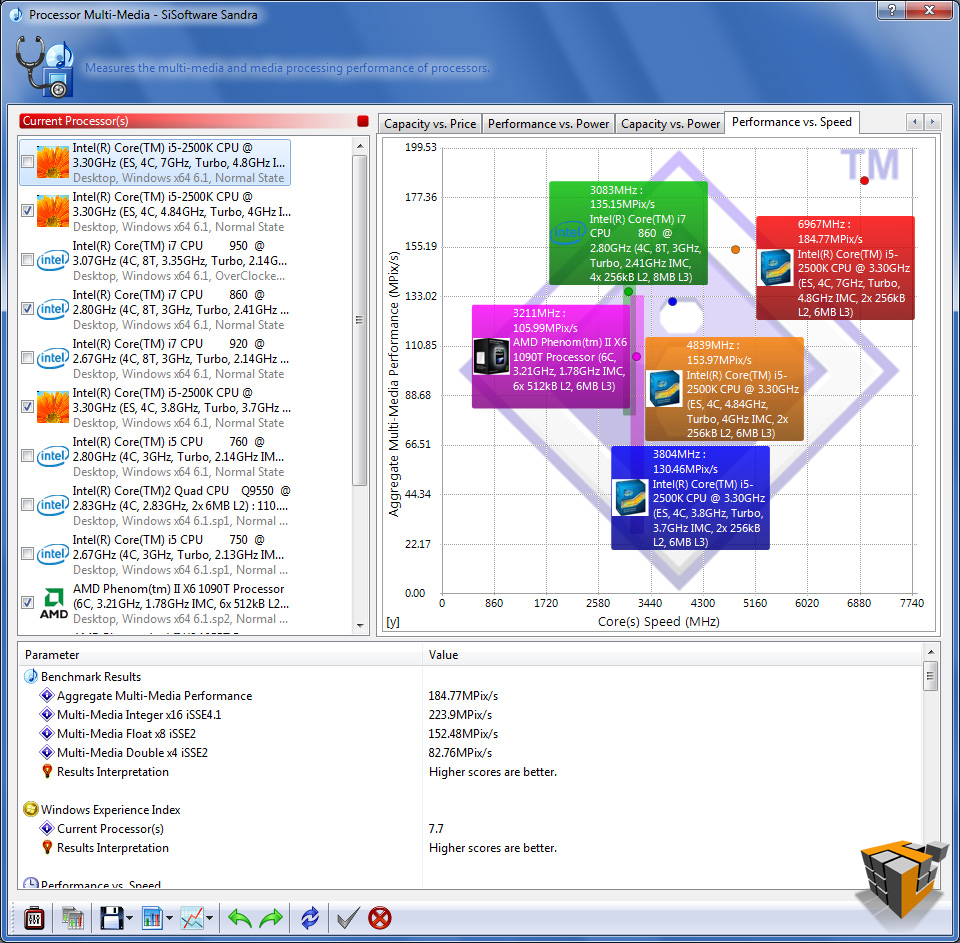
Task: Click the bar chart icon in the toolbar
Action: coord(152,918)
